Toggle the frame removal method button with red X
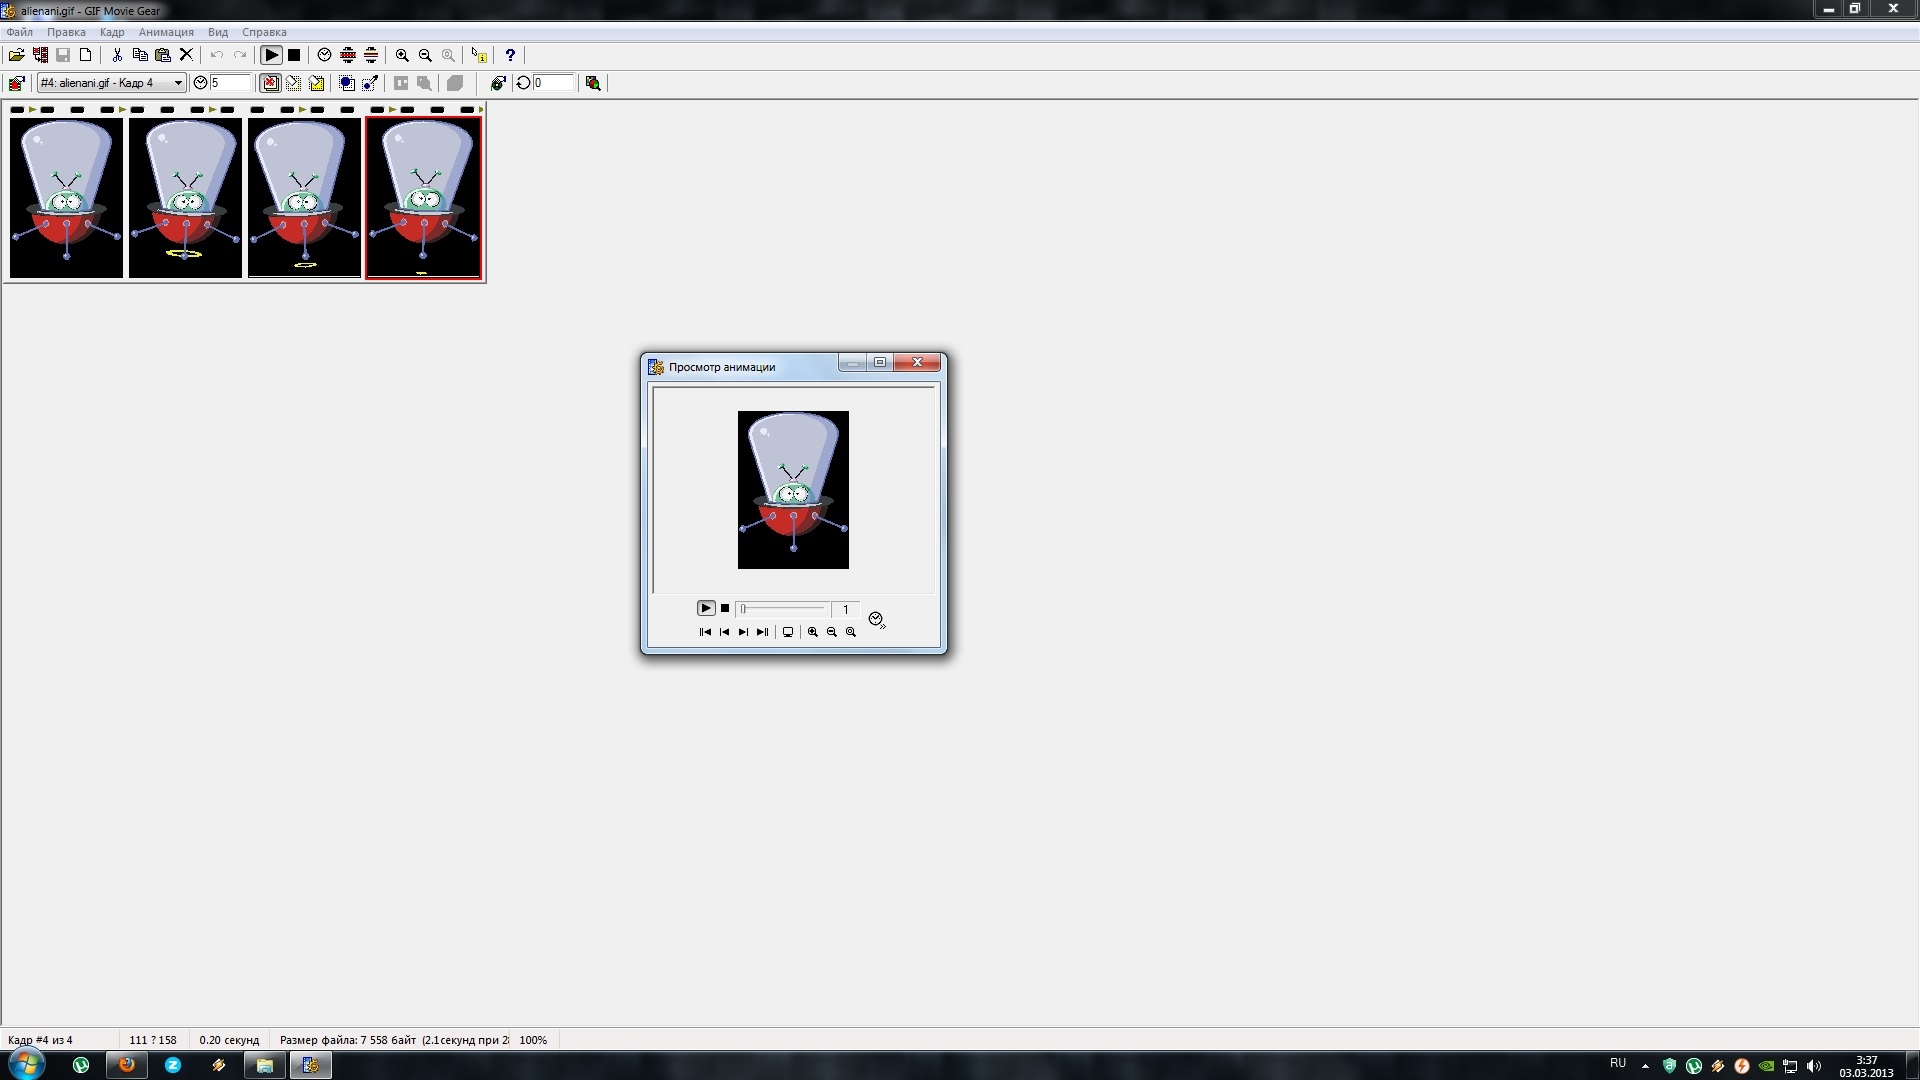 coord(271,83)
